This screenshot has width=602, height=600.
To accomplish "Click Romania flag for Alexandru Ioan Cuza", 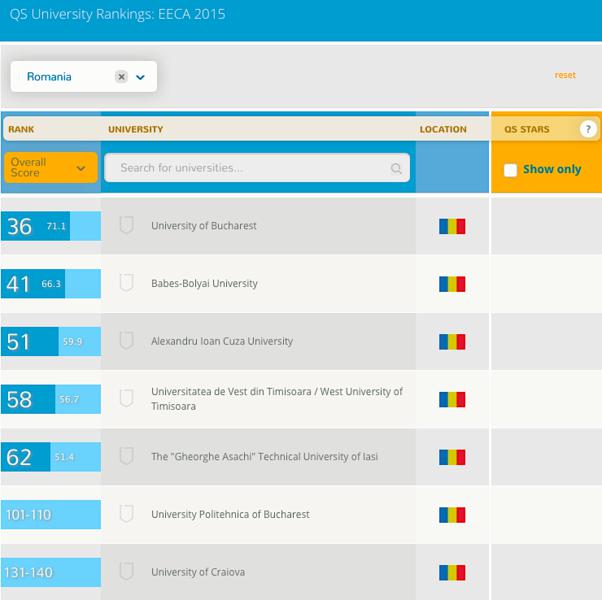I will (x=452, y=342).
